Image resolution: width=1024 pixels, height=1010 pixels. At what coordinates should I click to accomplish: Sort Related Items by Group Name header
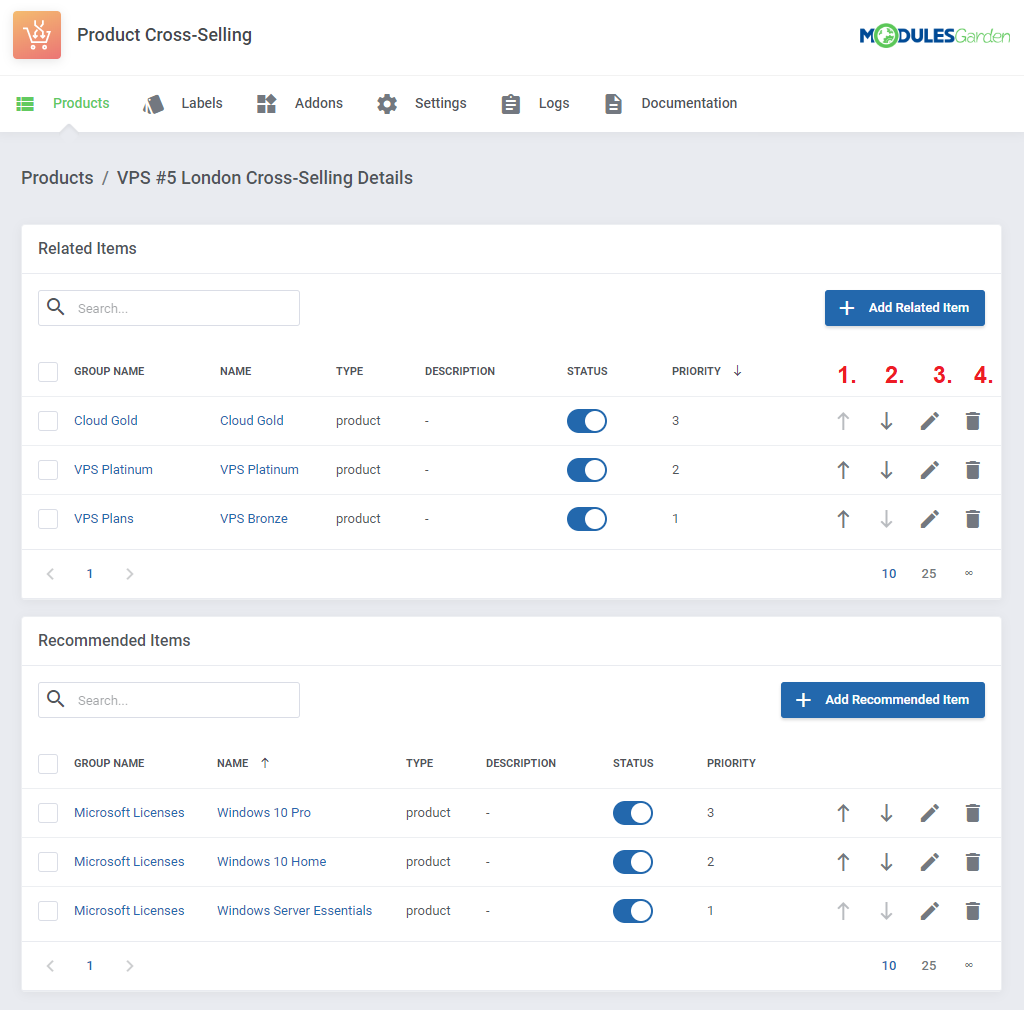109,371
